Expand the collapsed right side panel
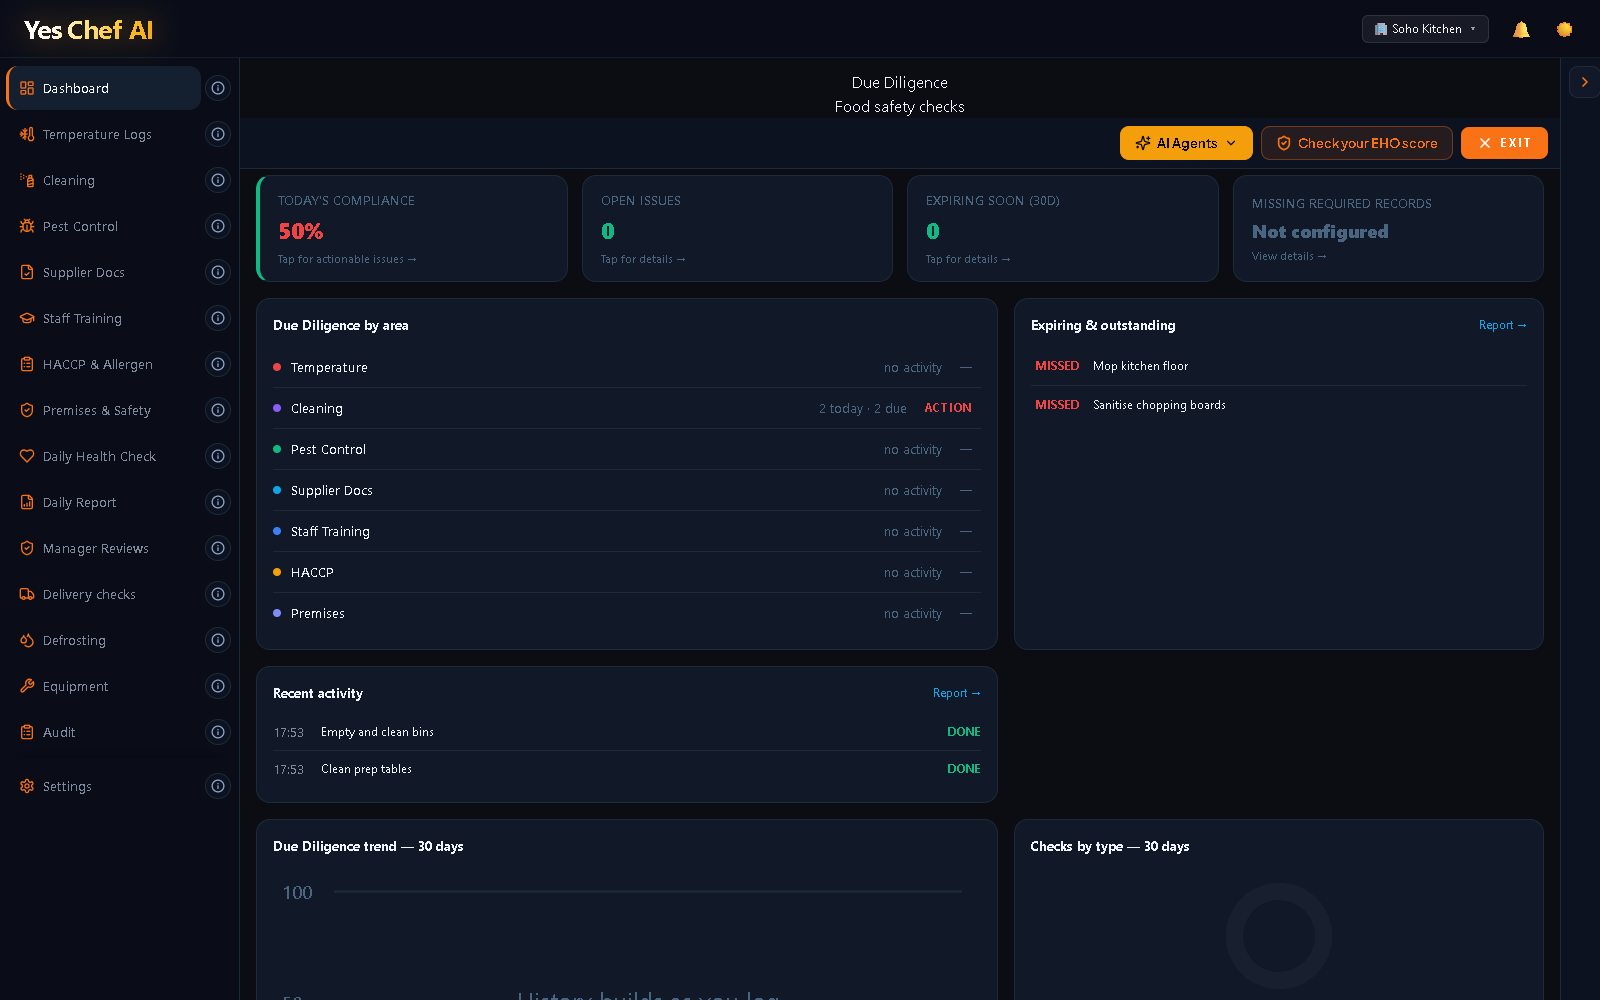 coord(1584,82)
